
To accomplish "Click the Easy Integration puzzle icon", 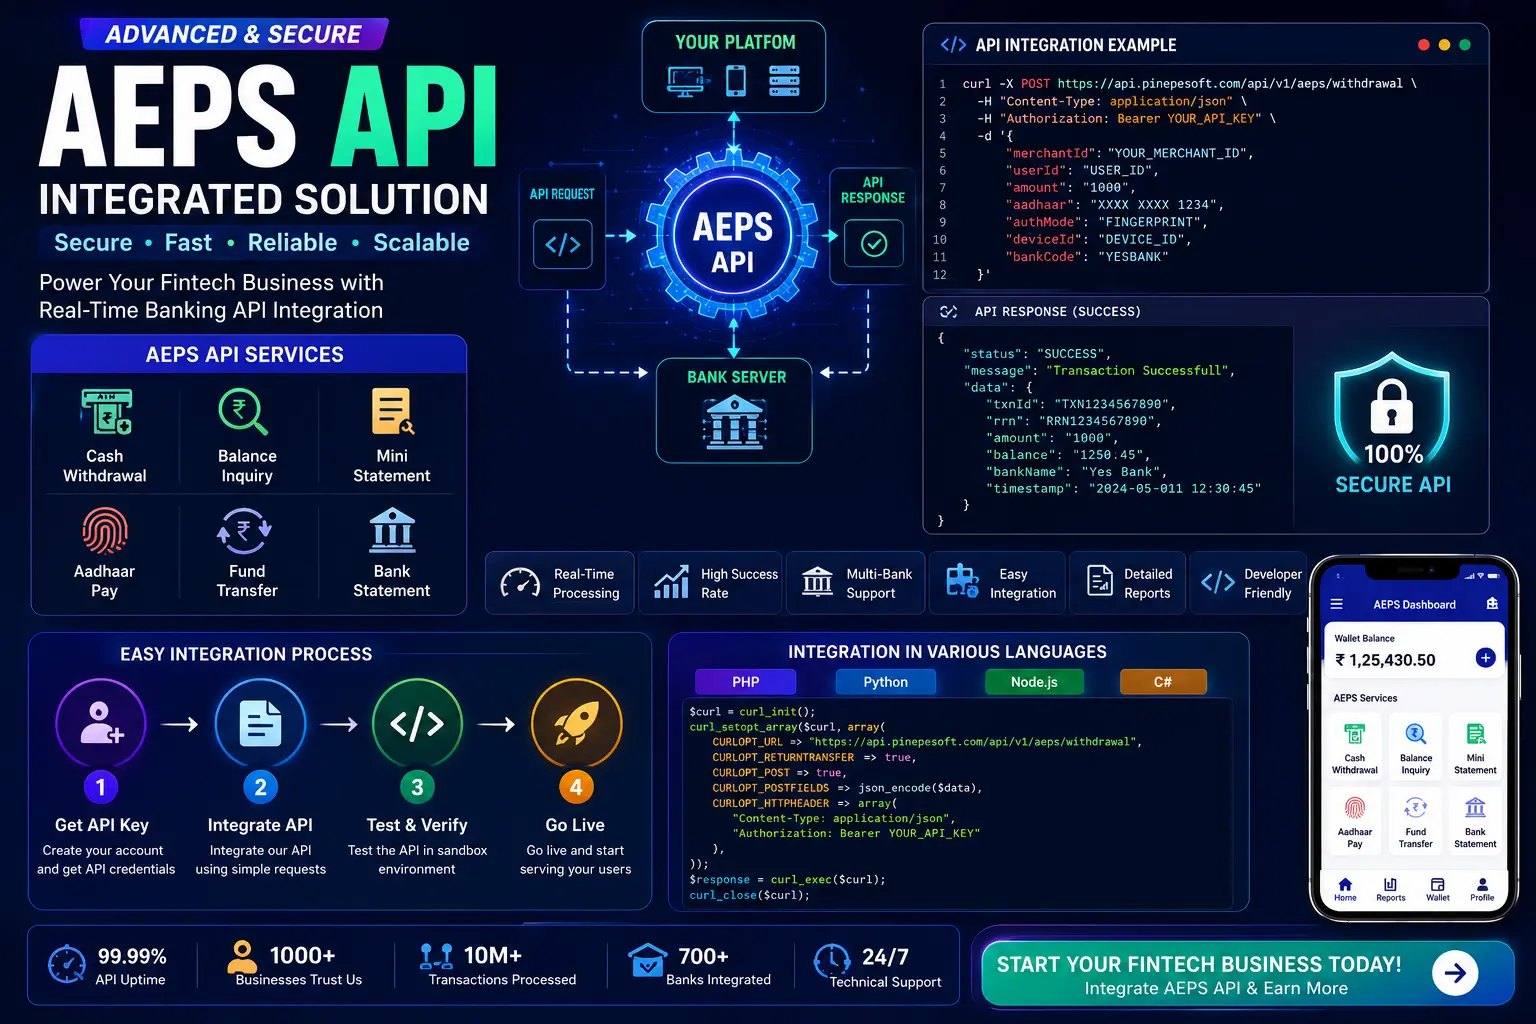I will pos(962,580).
